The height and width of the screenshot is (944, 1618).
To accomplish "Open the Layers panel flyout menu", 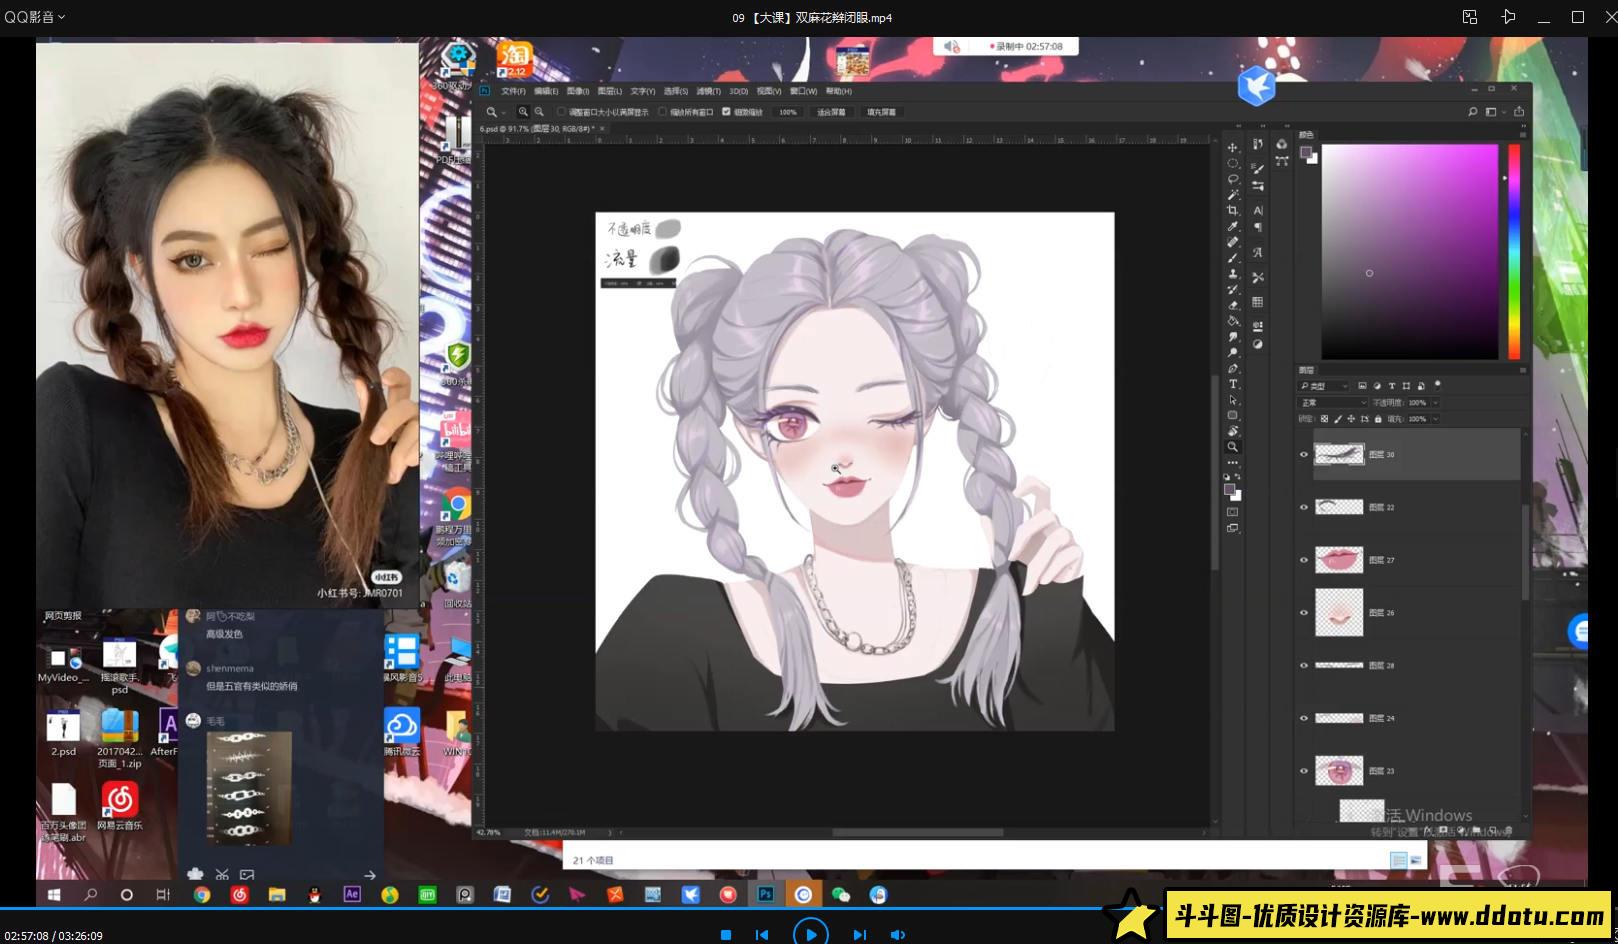I will [1523, 370].
